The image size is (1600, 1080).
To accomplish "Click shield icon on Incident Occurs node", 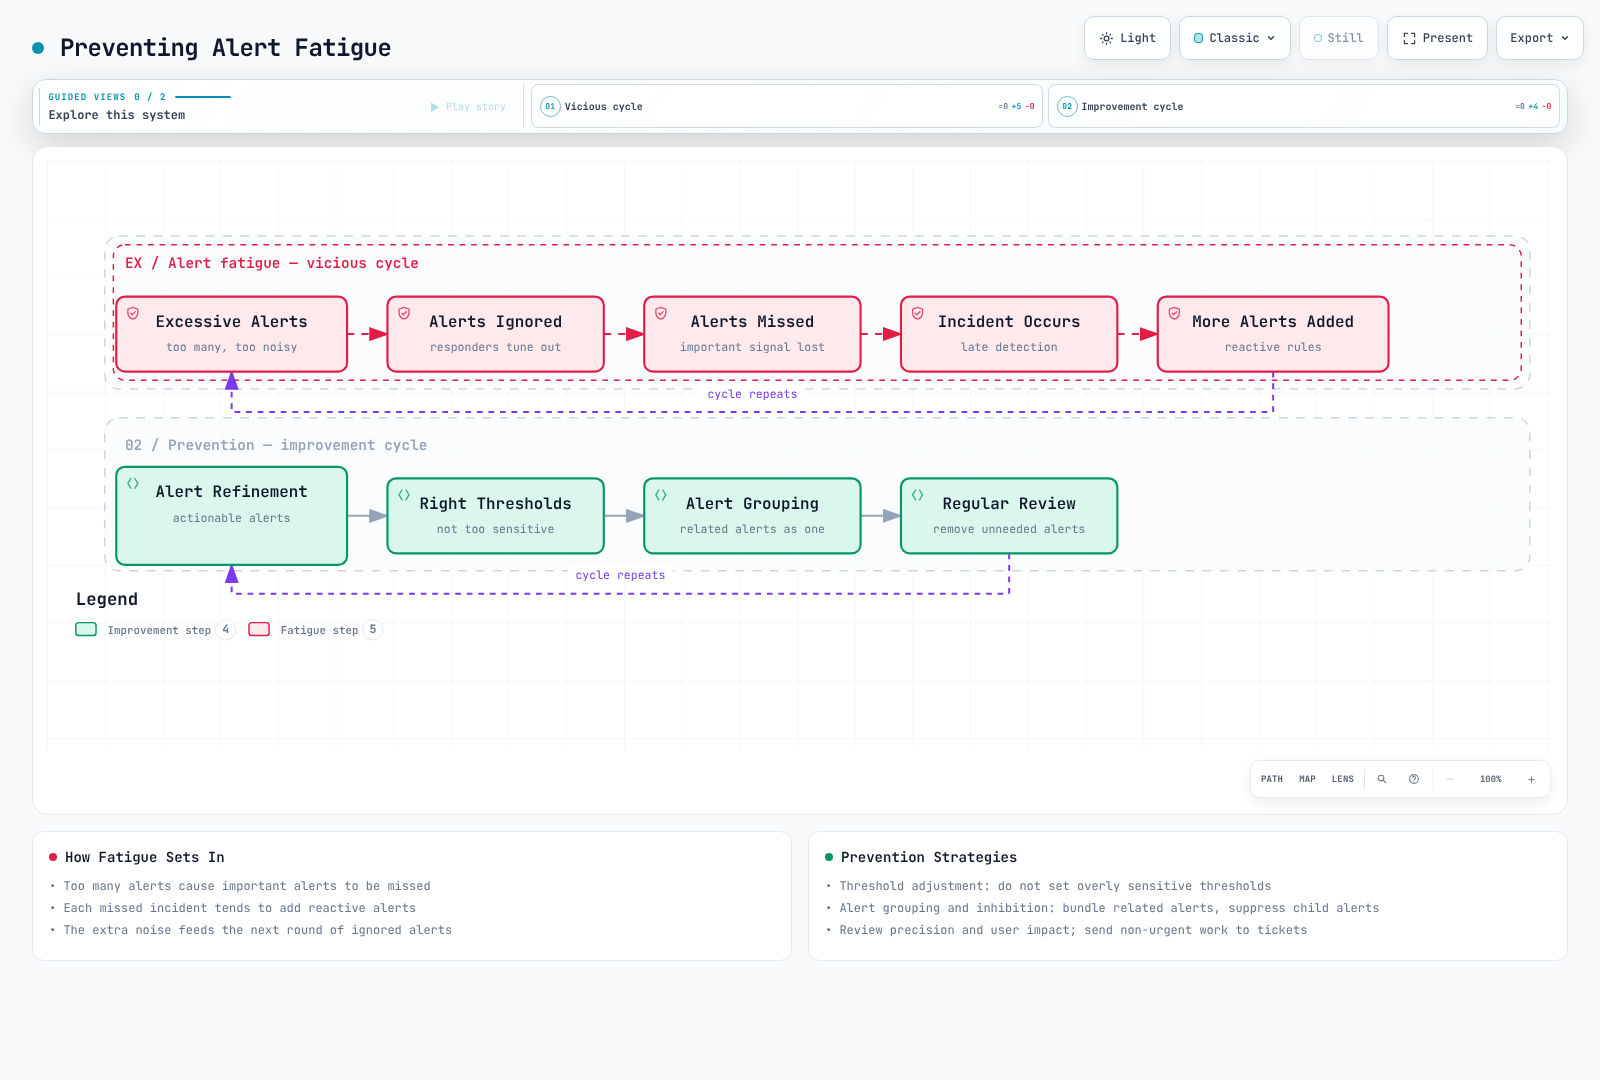I will pyautogui.click(x=918, y=313).
